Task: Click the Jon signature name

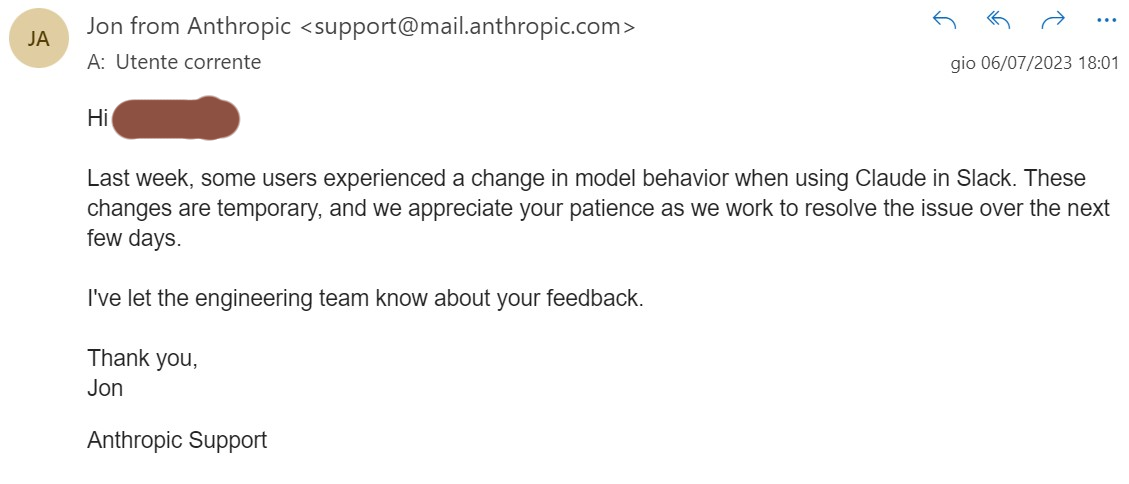Action: point(105,388)
